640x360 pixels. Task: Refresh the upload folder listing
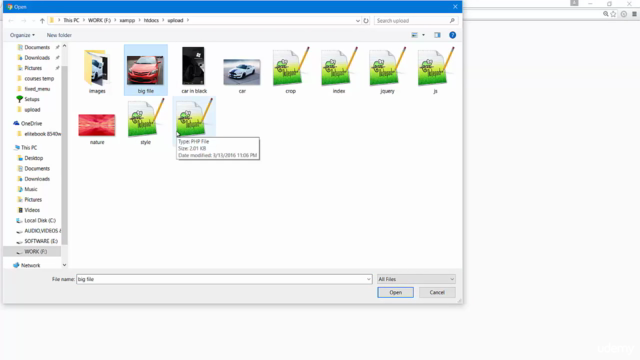coord(366,20)
